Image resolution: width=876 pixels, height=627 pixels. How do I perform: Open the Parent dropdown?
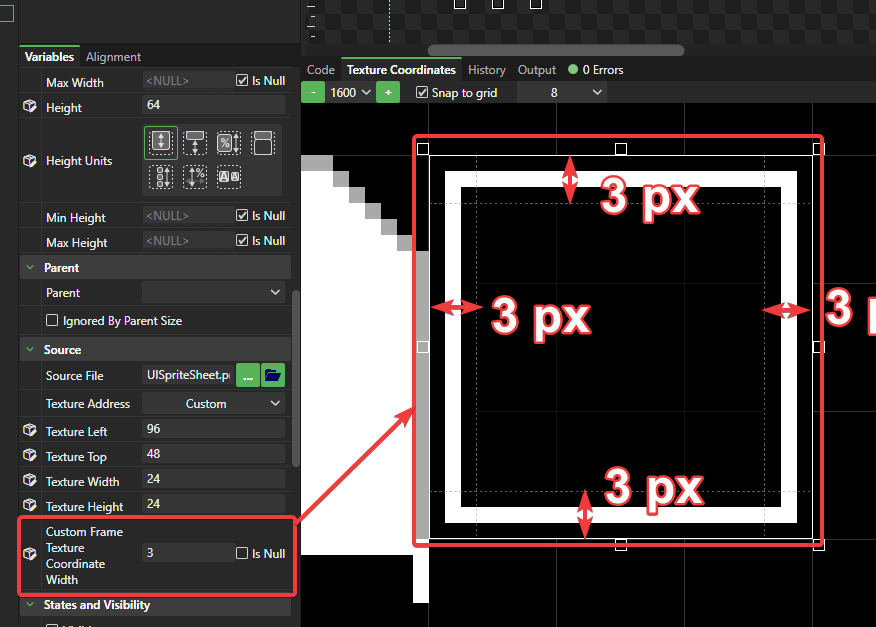(x=213, y=293)
